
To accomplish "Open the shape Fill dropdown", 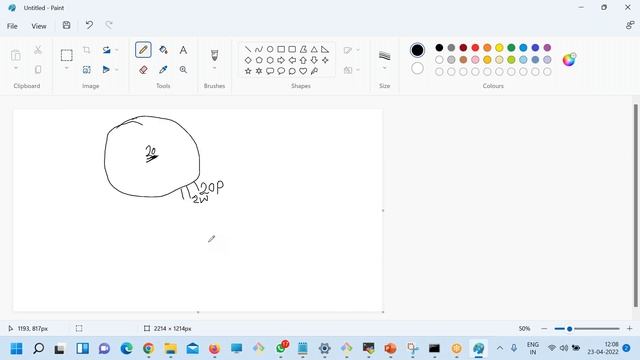I will [352, 70].
